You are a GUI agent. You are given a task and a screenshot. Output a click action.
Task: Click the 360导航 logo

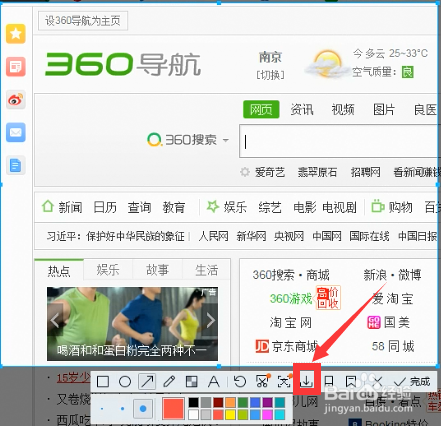pos(123,64)
